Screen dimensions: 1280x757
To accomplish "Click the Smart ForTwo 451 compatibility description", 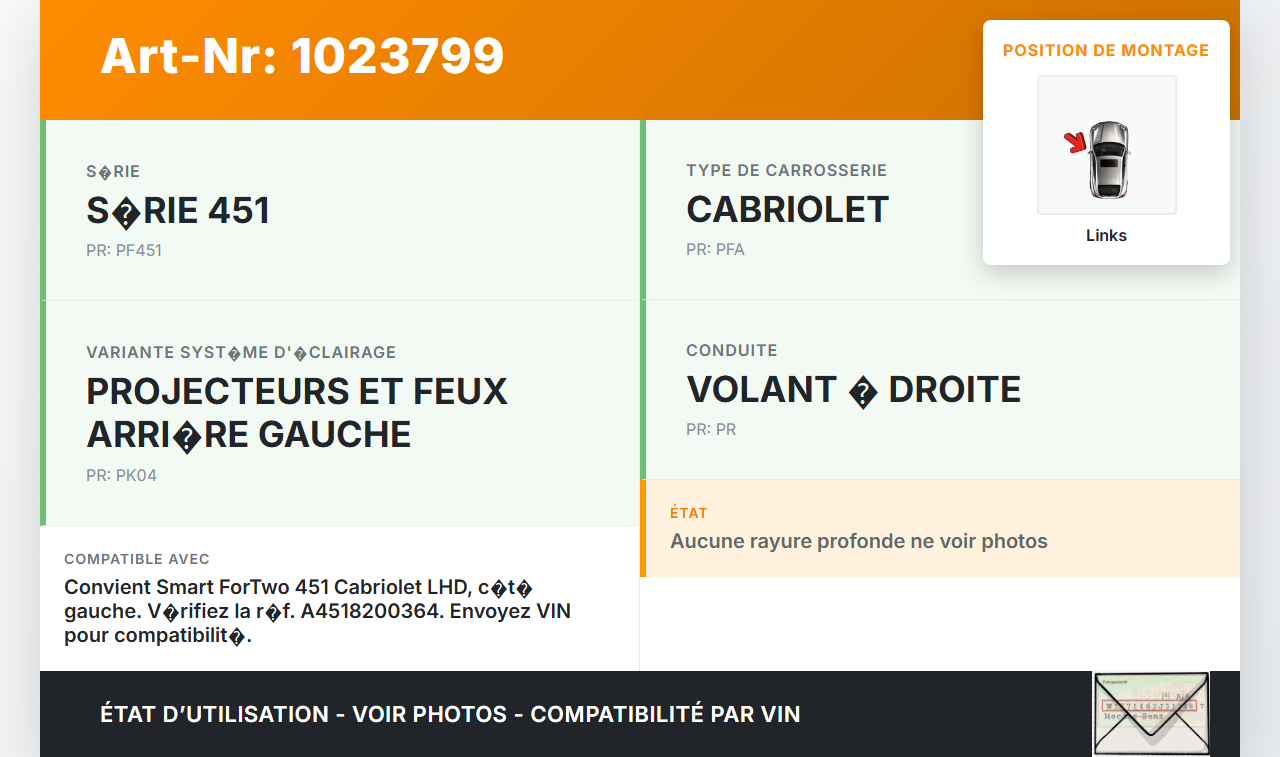I will pyautogui.click(x=317, y=611).
